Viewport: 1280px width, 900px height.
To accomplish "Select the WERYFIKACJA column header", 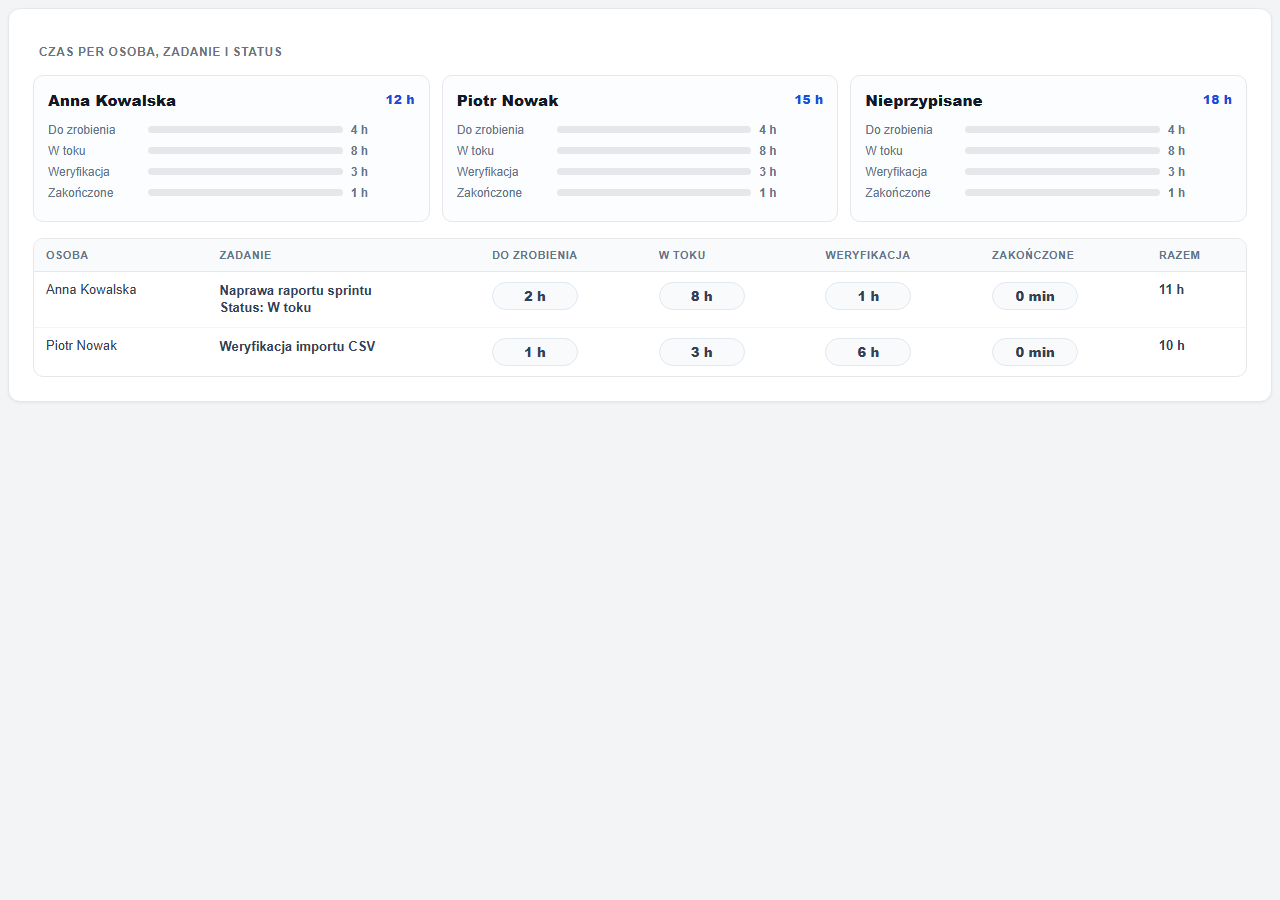I will pos(868,255).
